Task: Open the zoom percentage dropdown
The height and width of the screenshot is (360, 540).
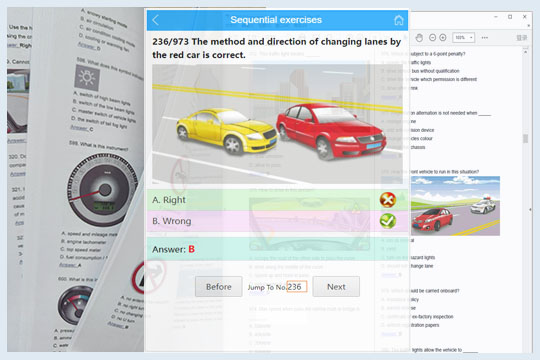Action: [464, 38]
